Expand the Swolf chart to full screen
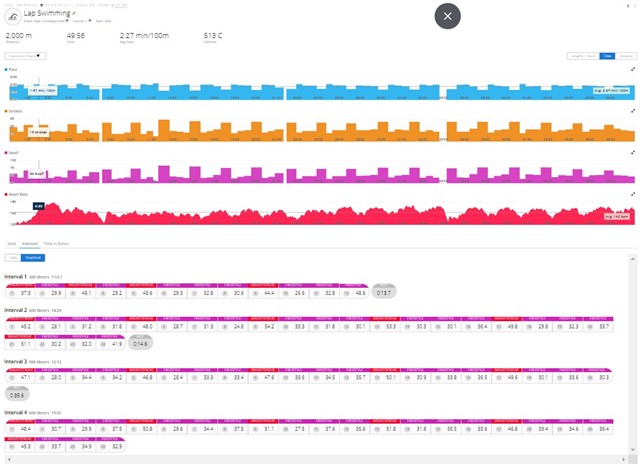This screenshot has height=465, width=640. (633, 153)
